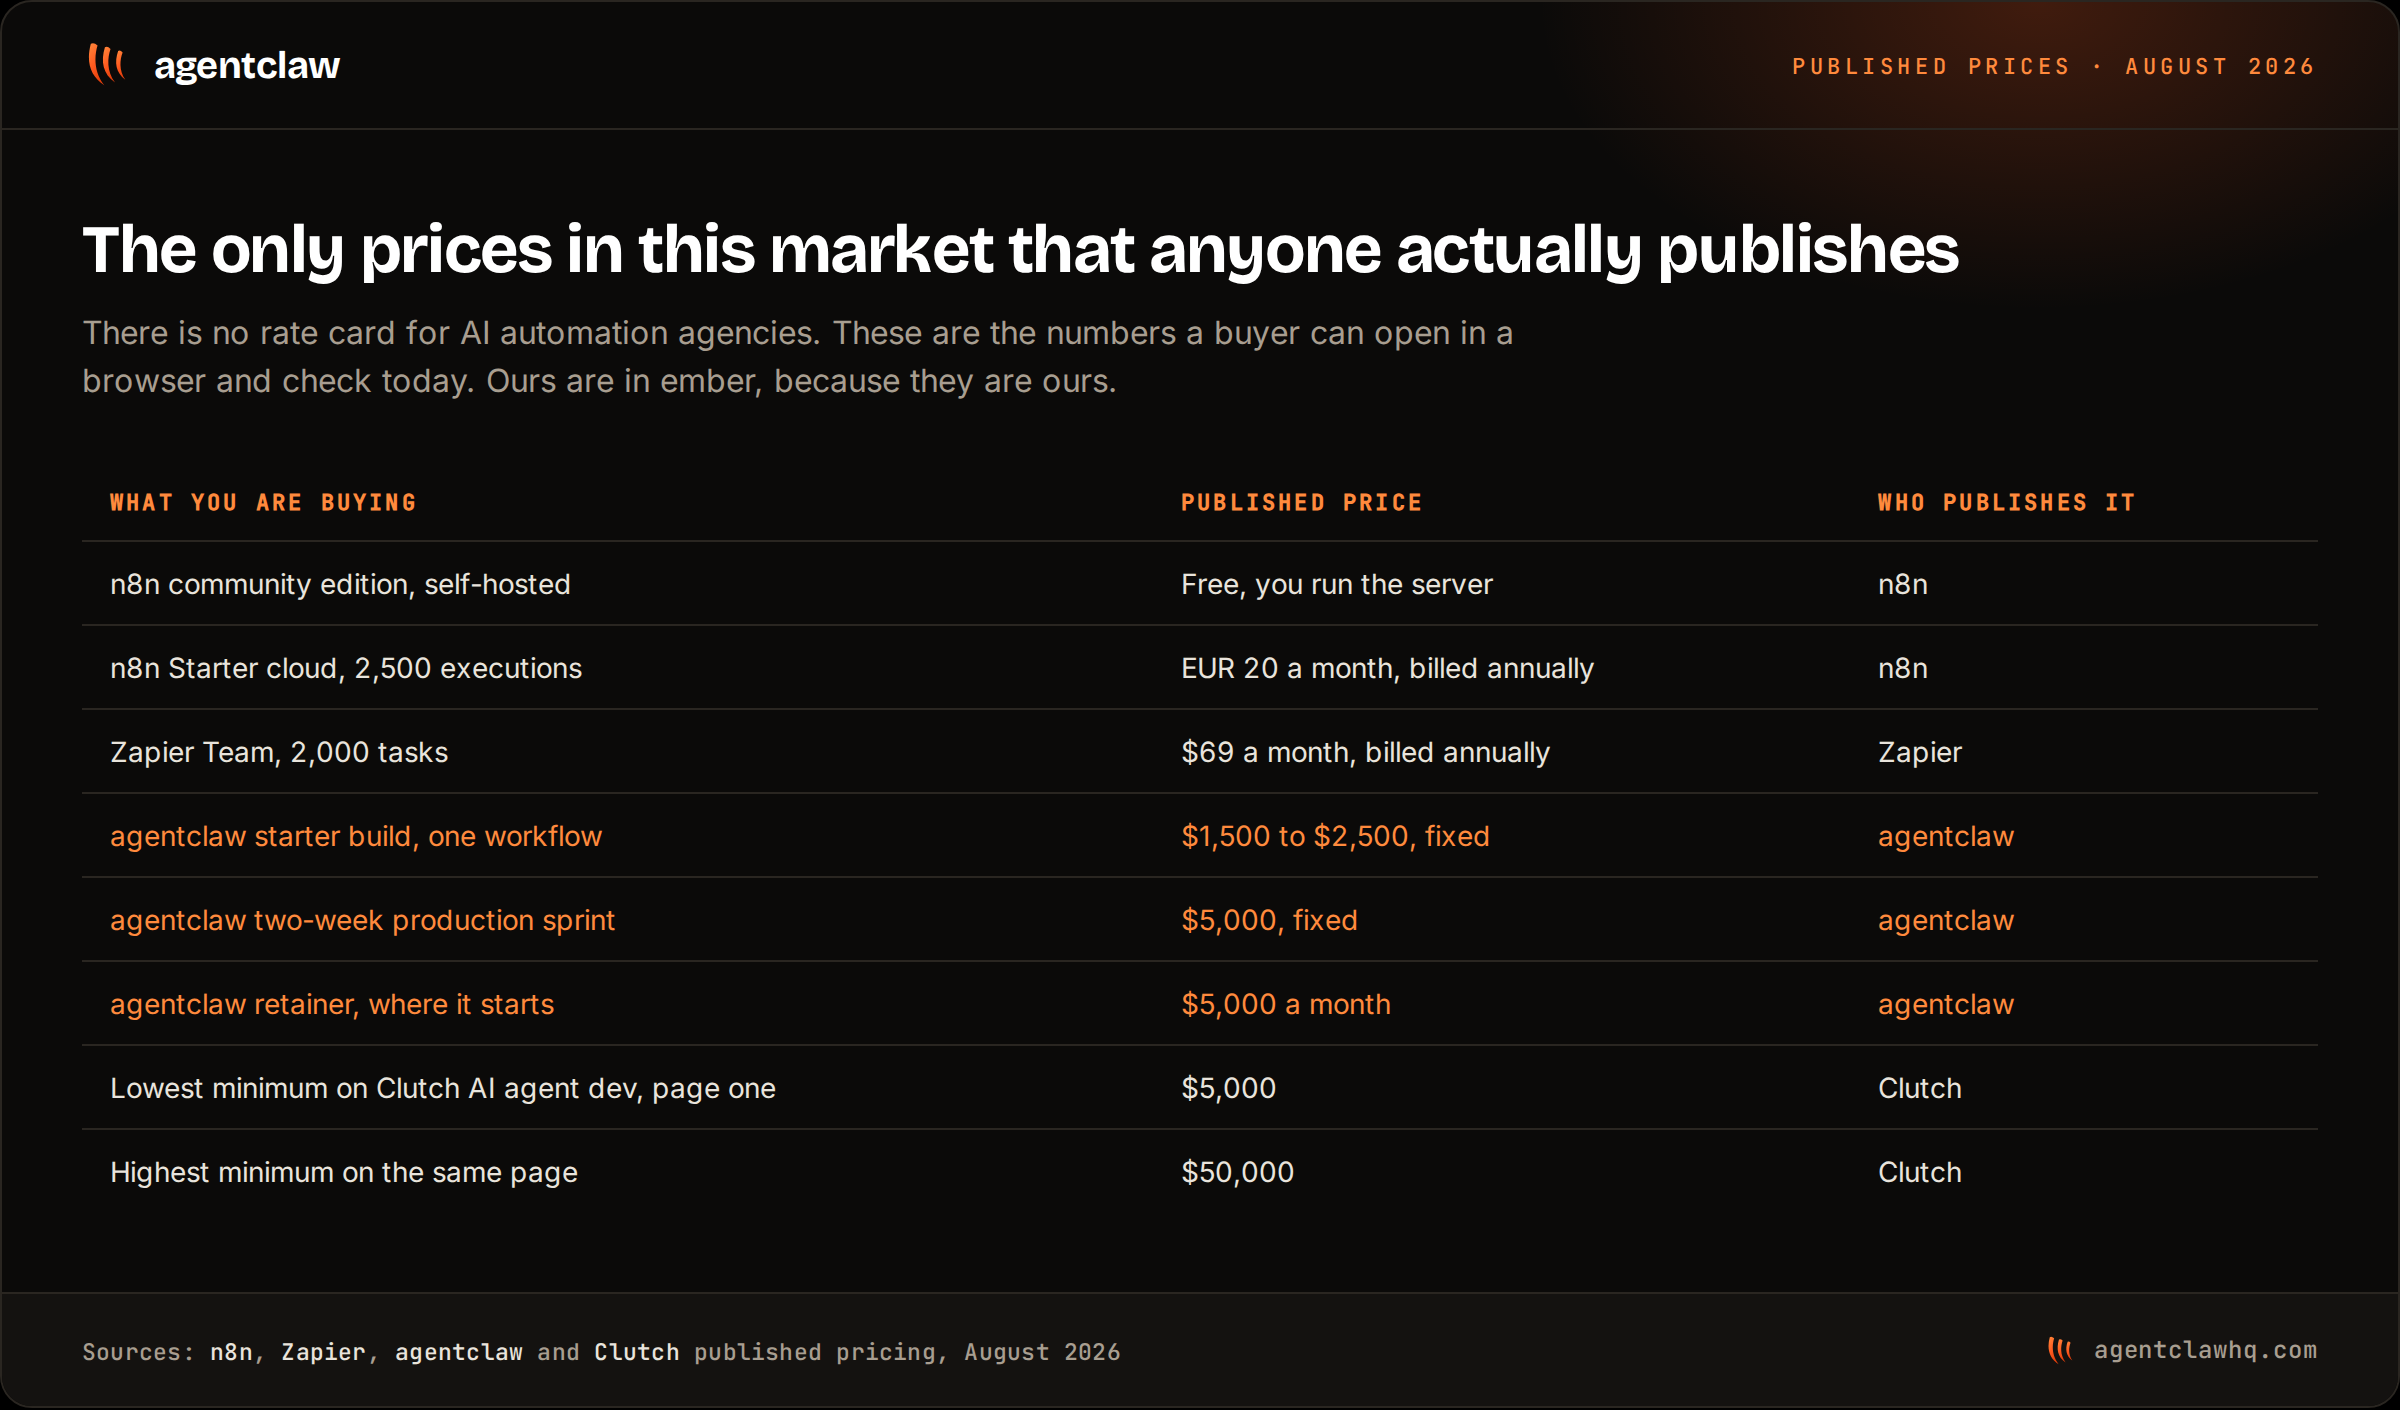Click 'agentclaw' in the footer Sources line
Viewport: 2400px width, 1410px height.
[459, 1352]
